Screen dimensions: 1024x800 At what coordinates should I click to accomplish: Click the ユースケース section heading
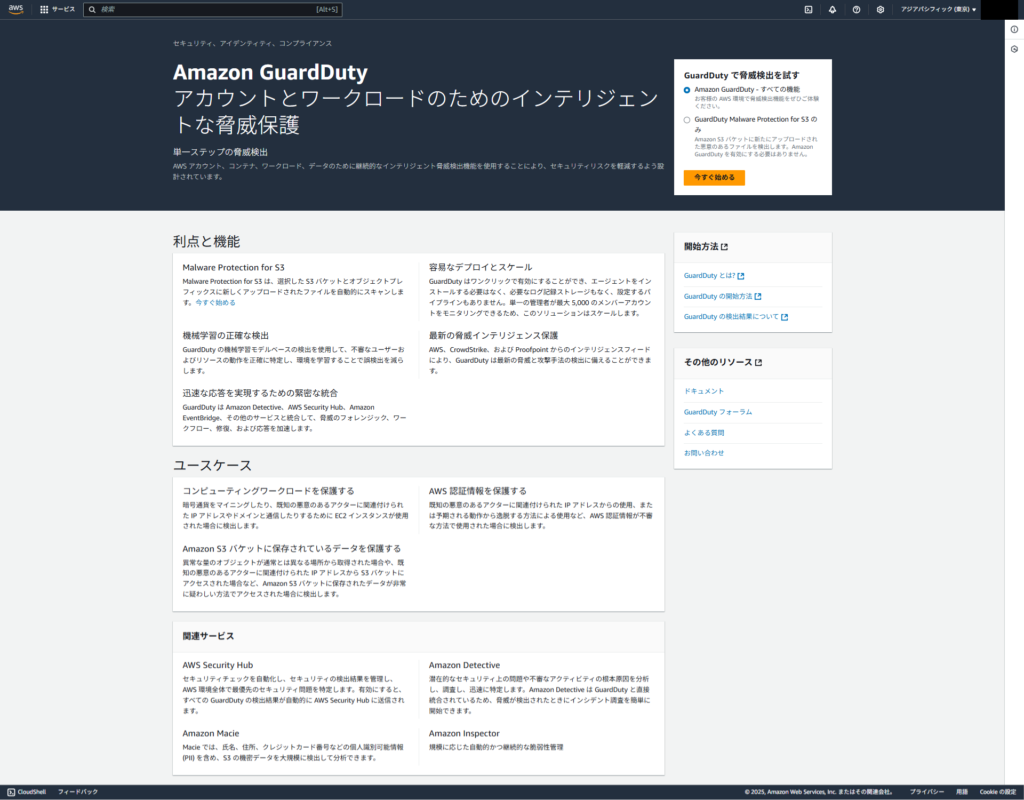pyautogui.click(x=212, y=466)
